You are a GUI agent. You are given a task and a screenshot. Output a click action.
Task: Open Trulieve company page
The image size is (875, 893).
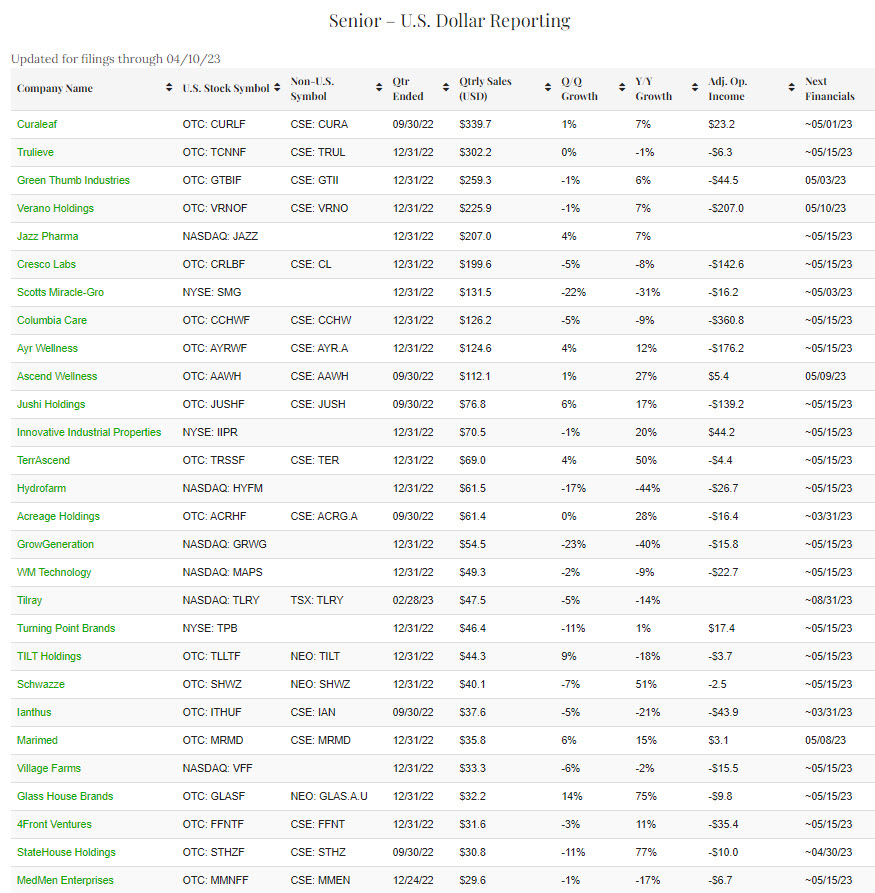coord(37,152)
